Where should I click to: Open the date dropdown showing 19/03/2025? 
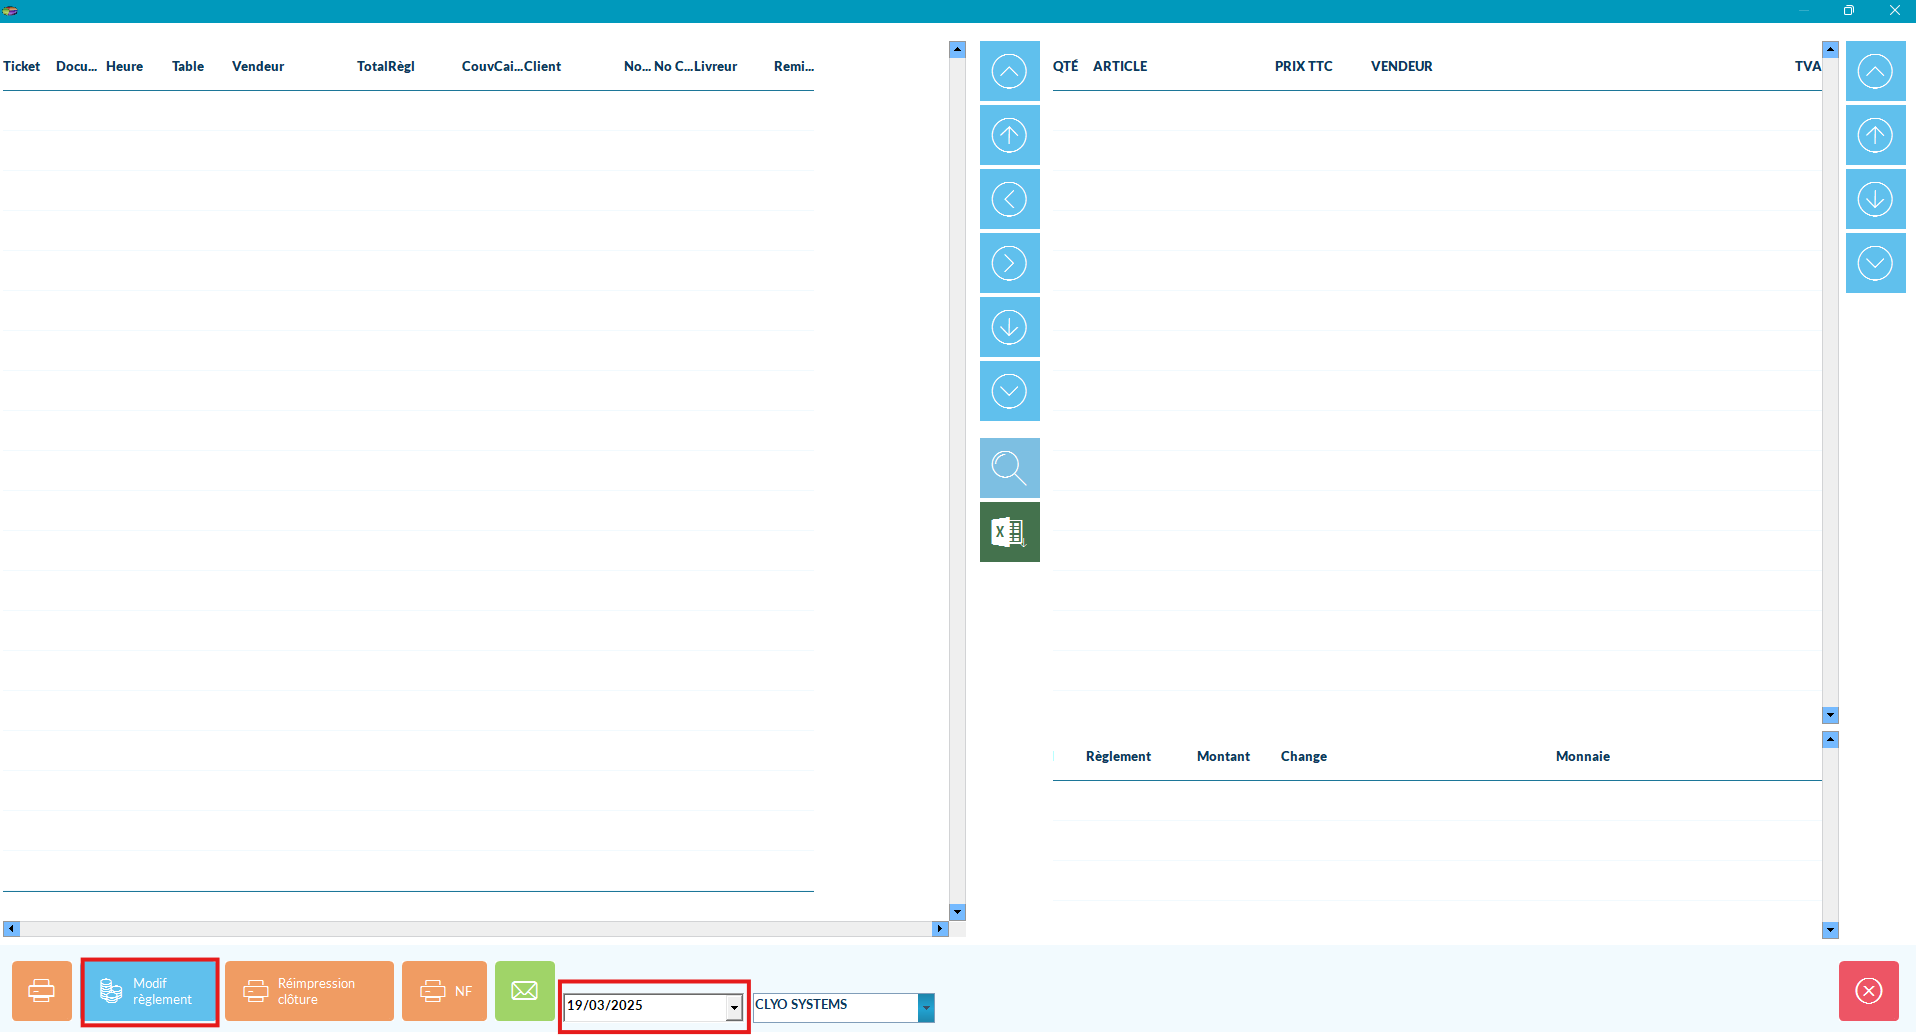[734, 1007]
